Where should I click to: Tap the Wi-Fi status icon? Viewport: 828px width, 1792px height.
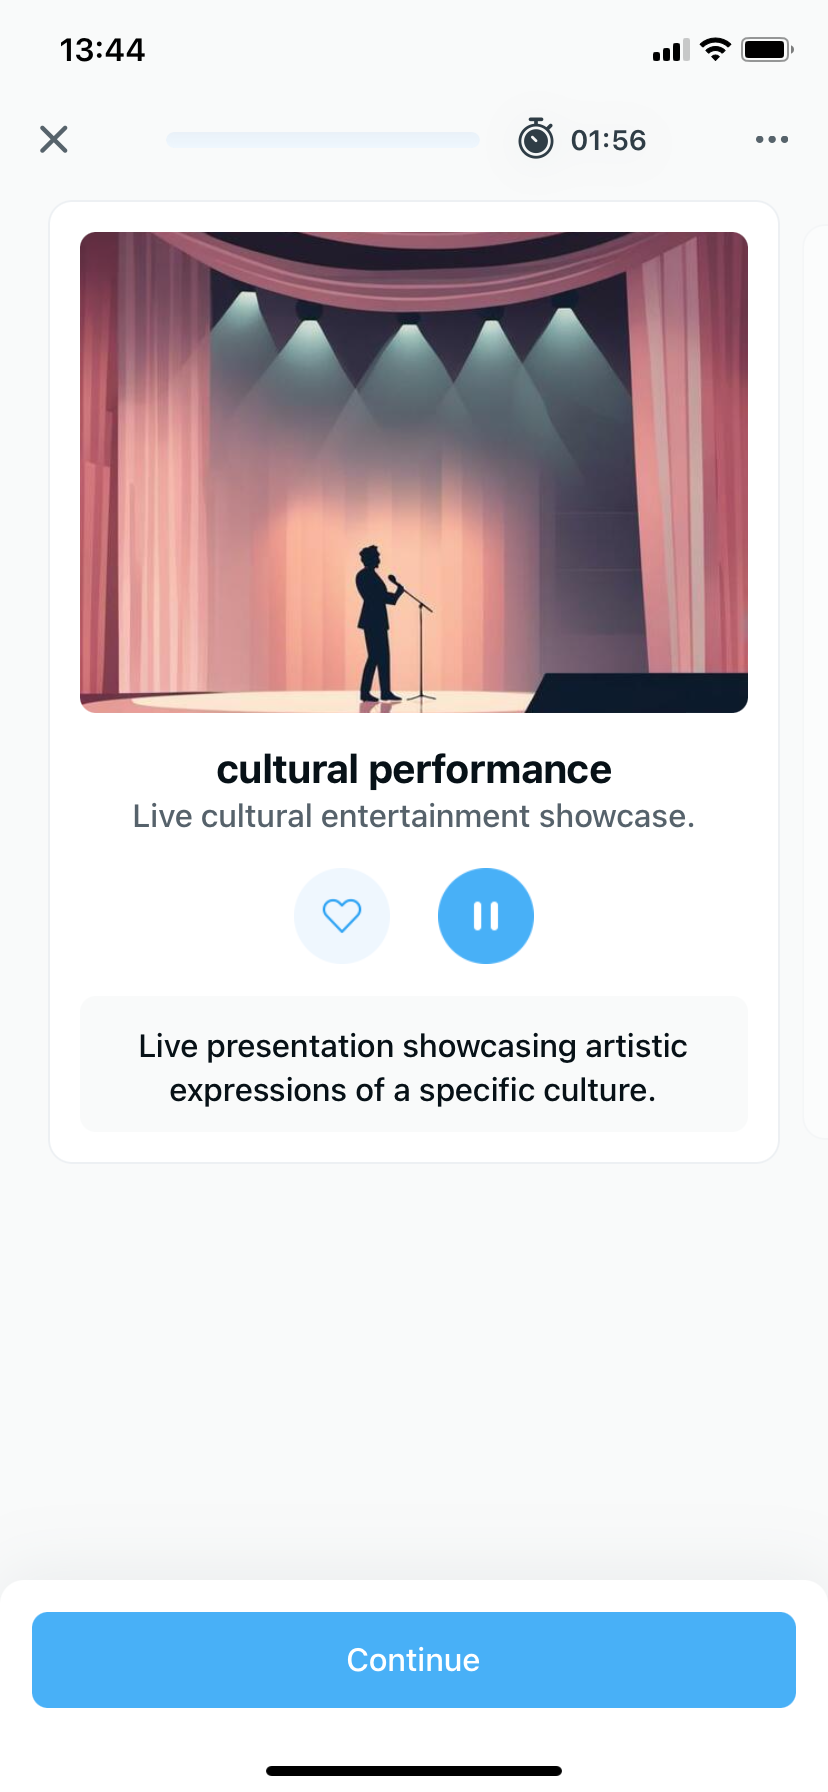click(715, 49)
